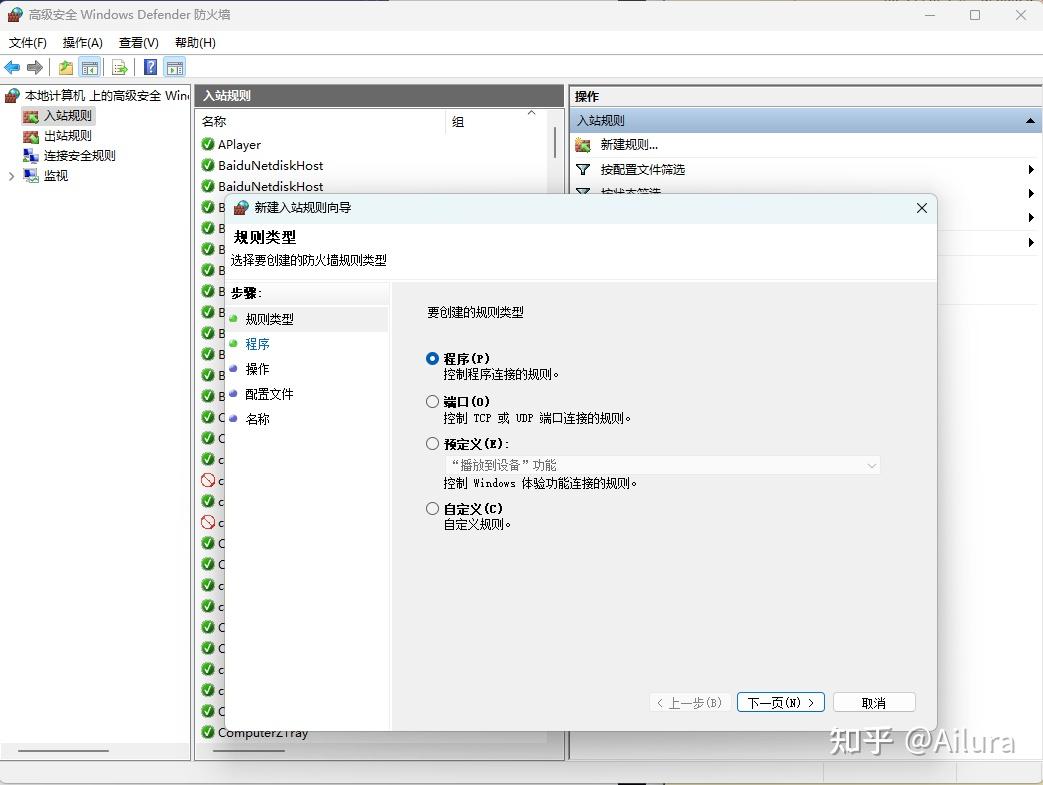
Task: Click the 新建规则 icon in the actions pane
Action: point(583,145)
